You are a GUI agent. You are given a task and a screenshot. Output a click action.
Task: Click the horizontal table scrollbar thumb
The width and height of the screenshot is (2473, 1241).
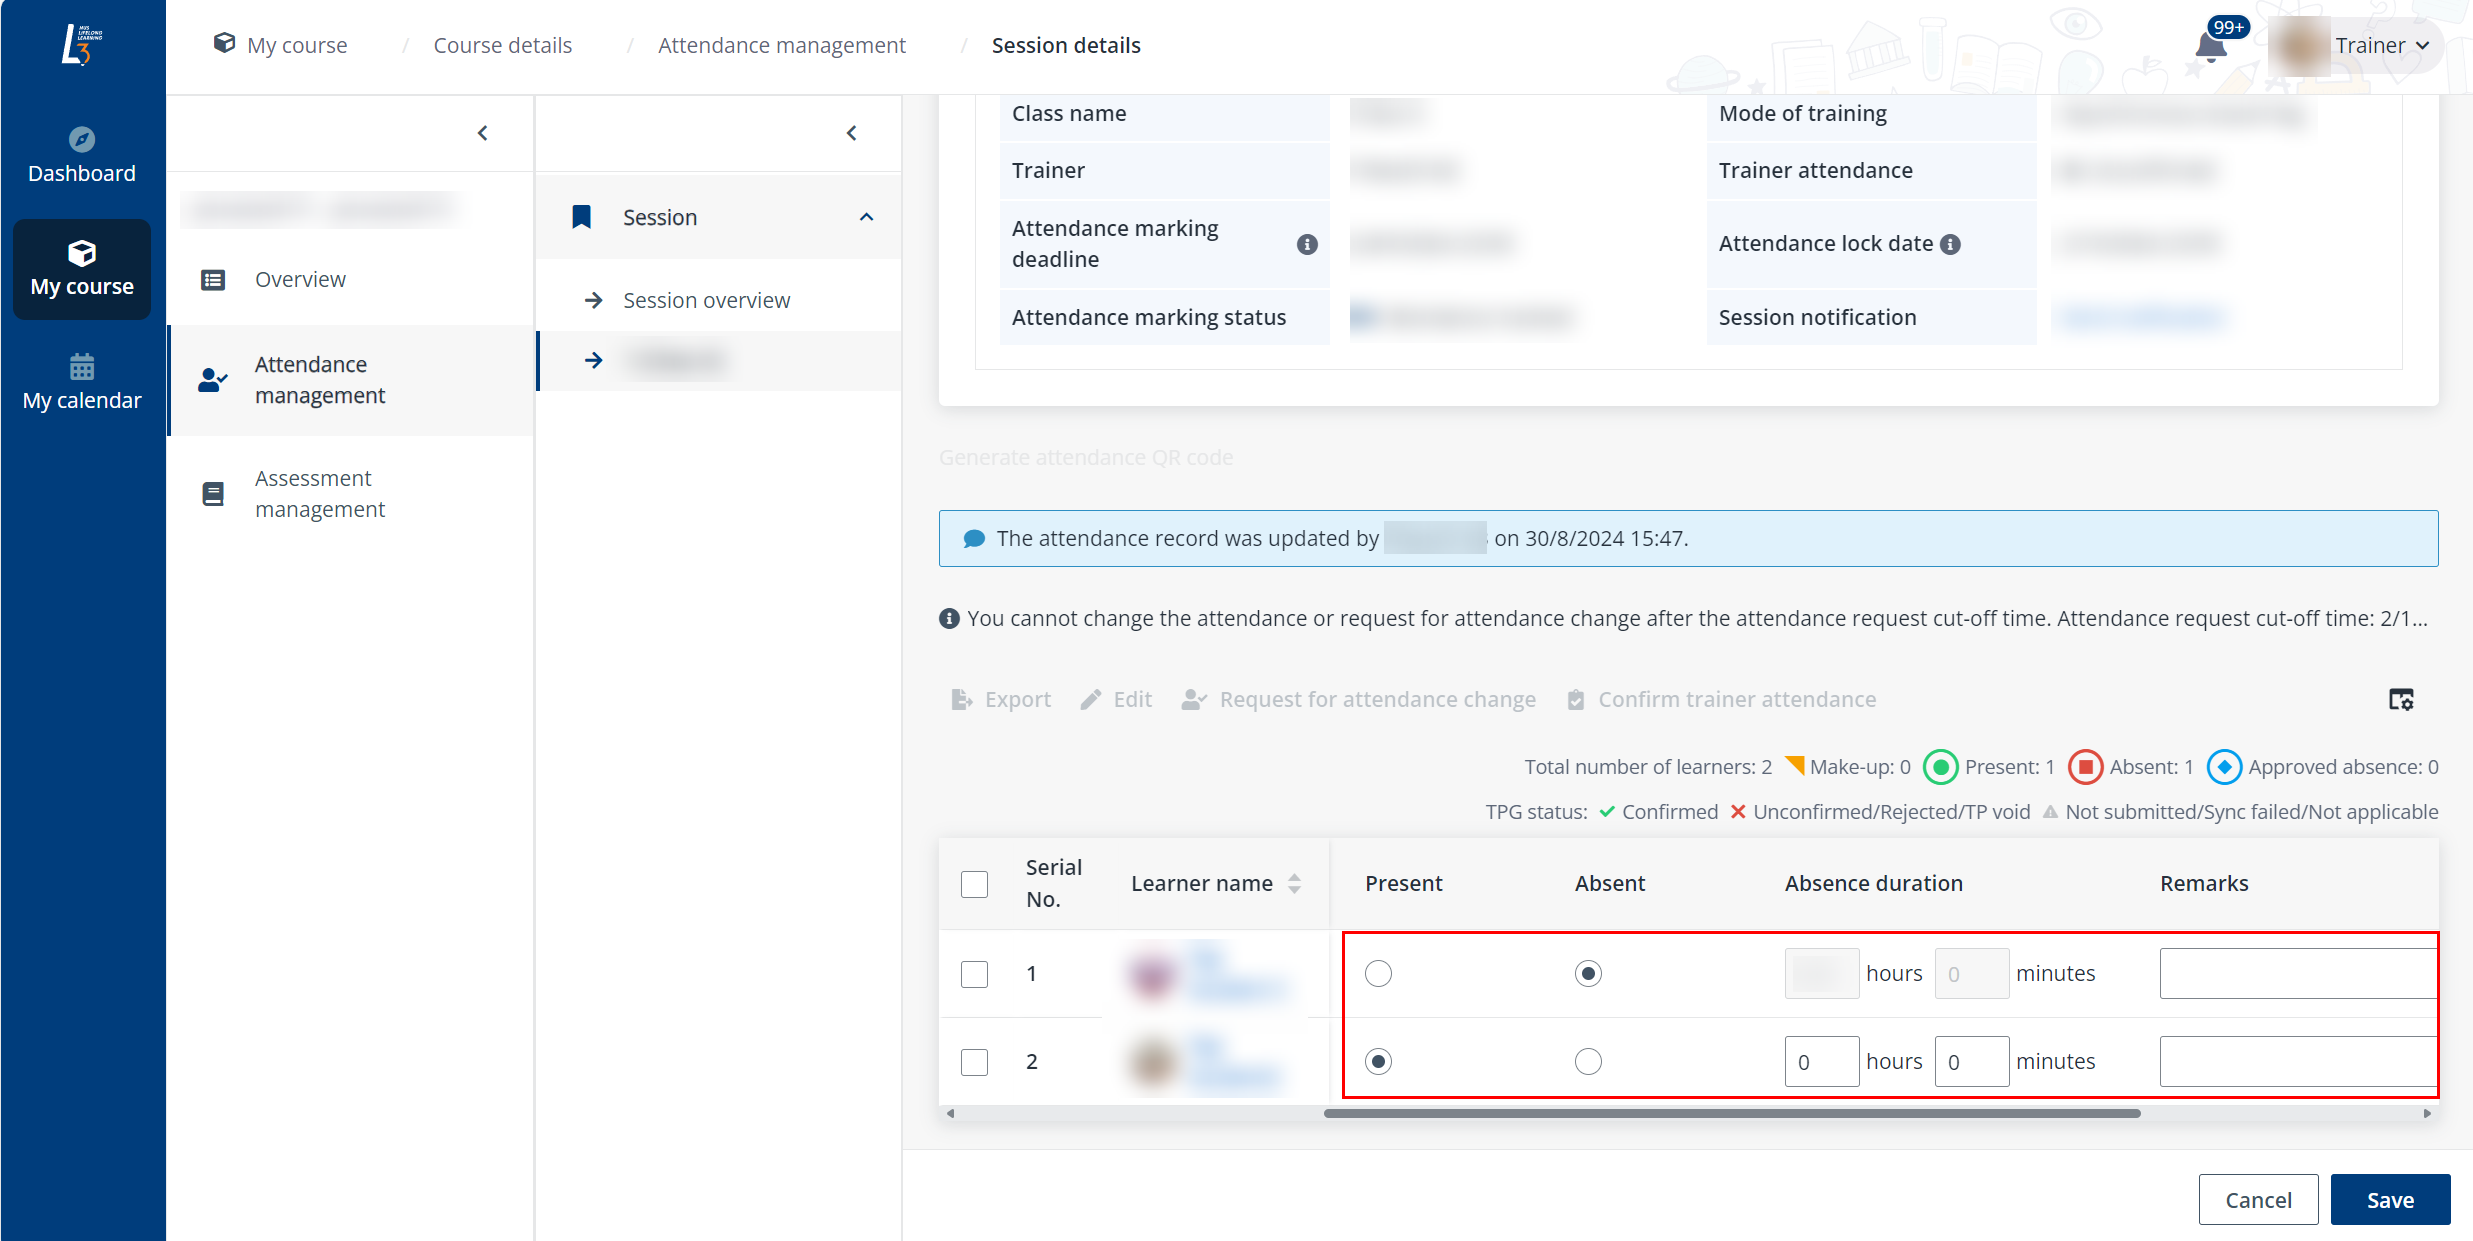pos(1732,1113)
